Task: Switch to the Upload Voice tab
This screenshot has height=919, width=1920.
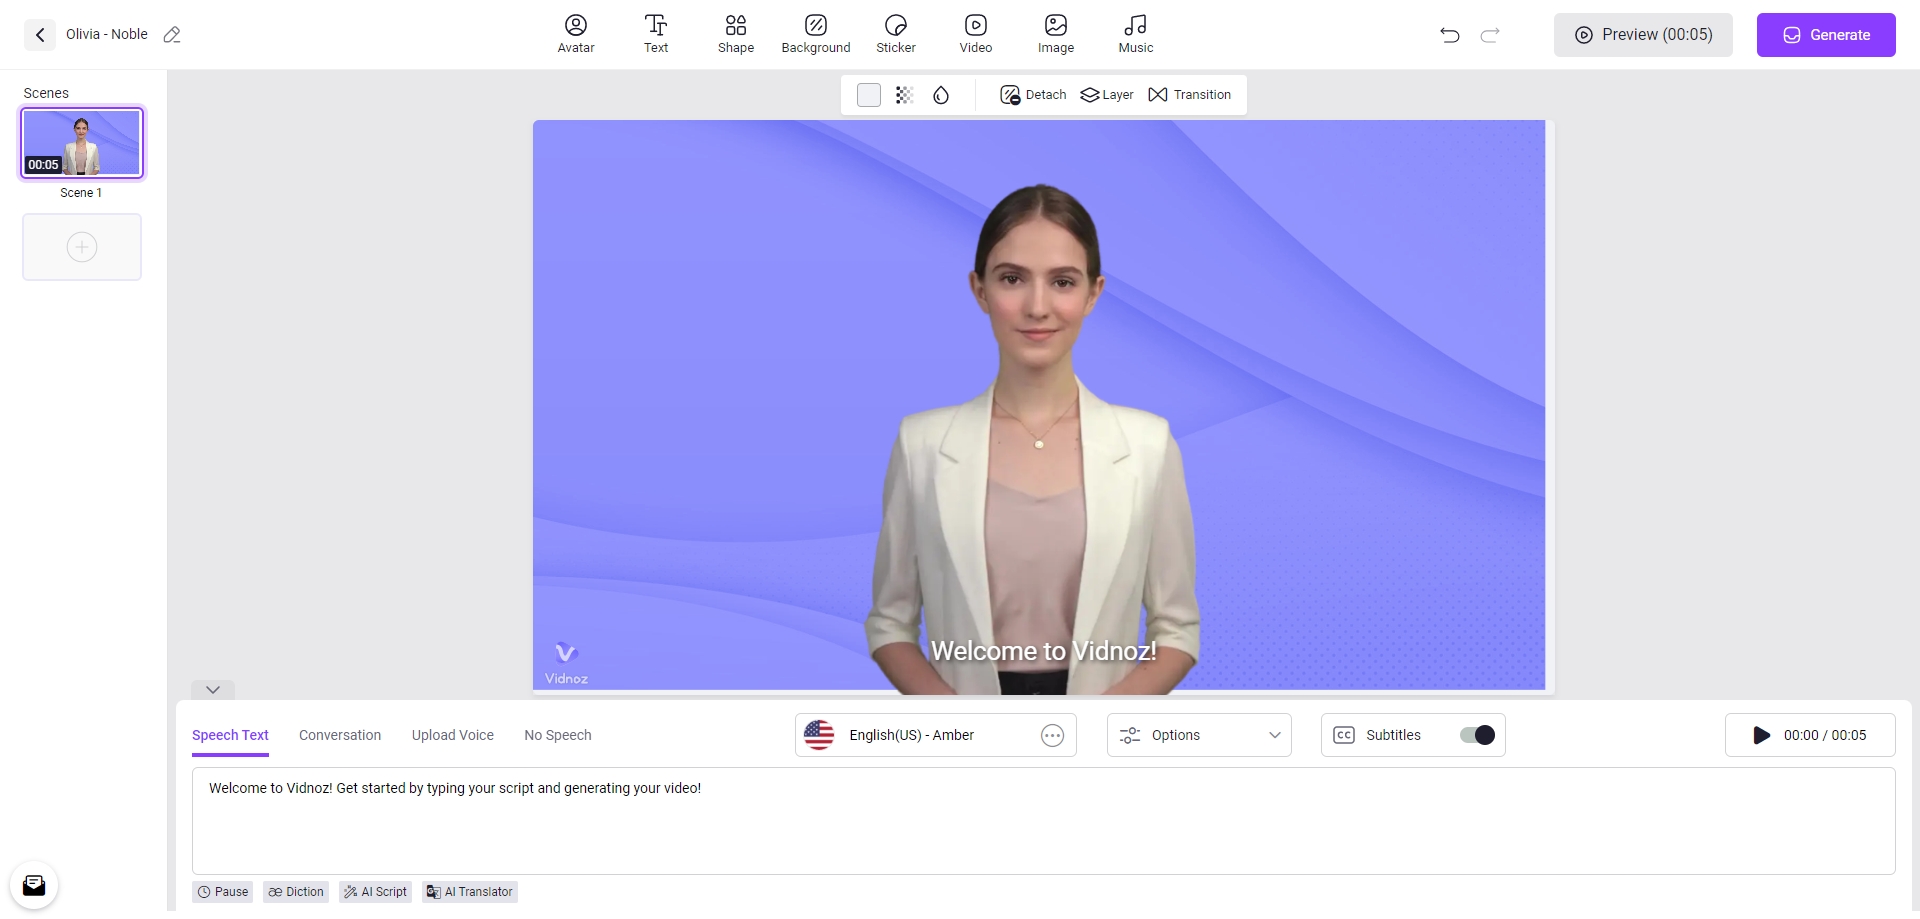Action: [453, 735]
